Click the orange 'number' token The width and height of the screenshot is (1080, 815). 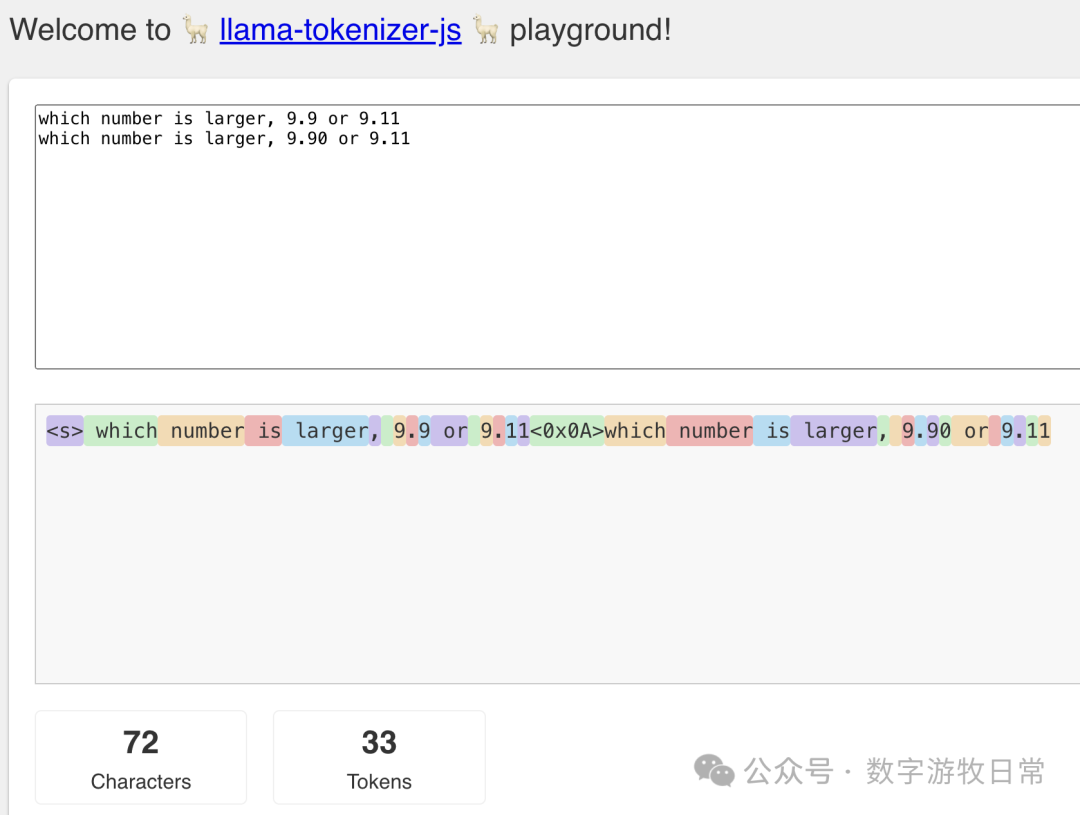point(202,431)
